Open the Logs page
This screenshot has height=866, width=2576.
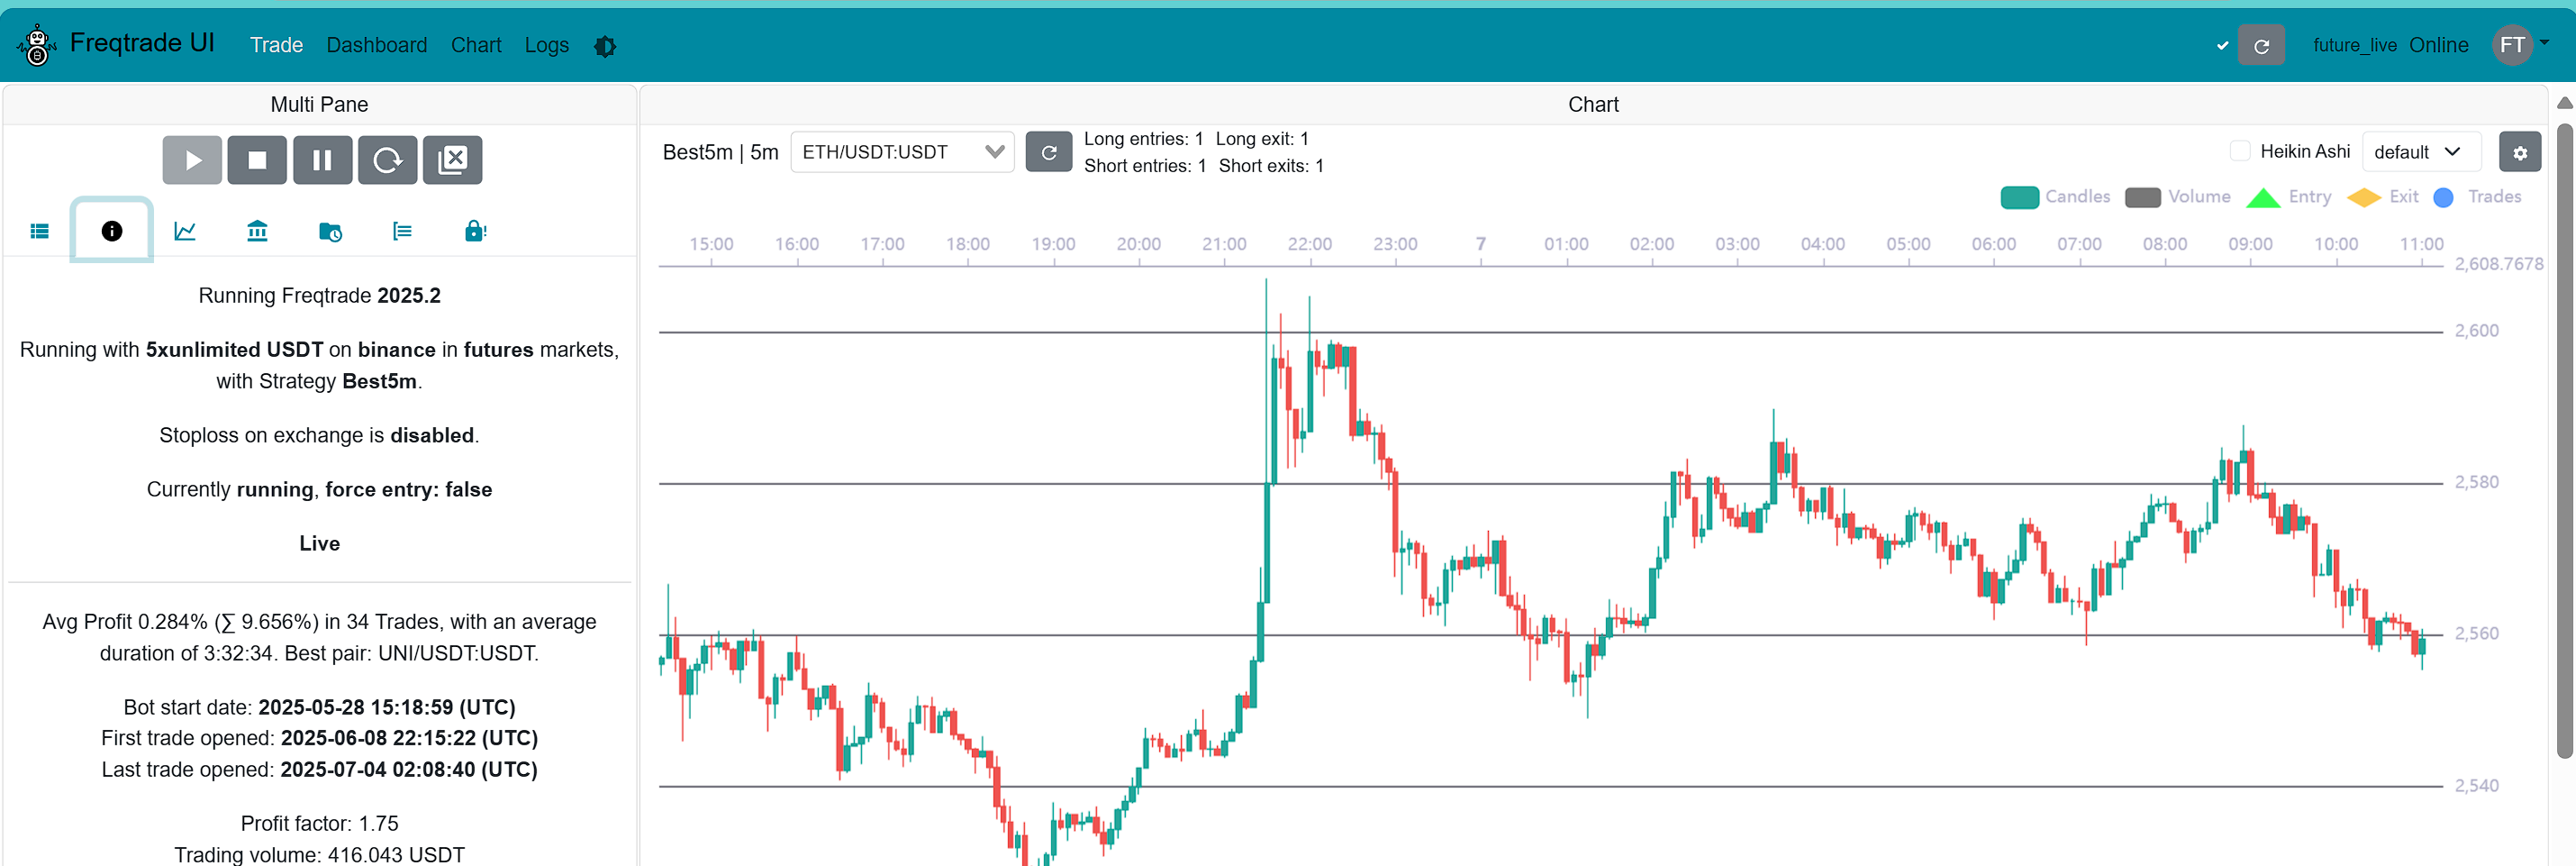(546, 45)
